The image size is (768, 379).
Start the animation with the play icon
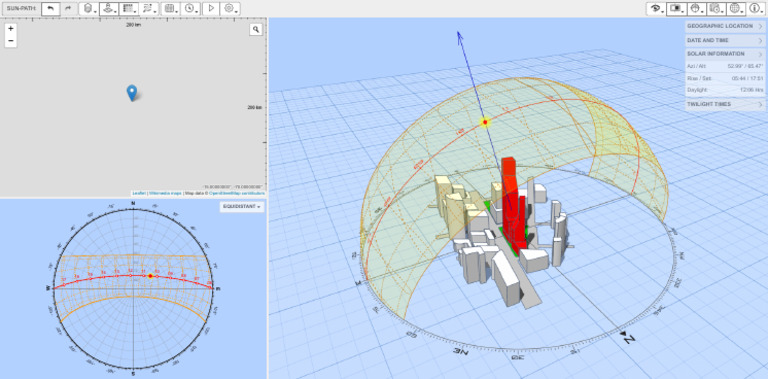pos(211,8)
